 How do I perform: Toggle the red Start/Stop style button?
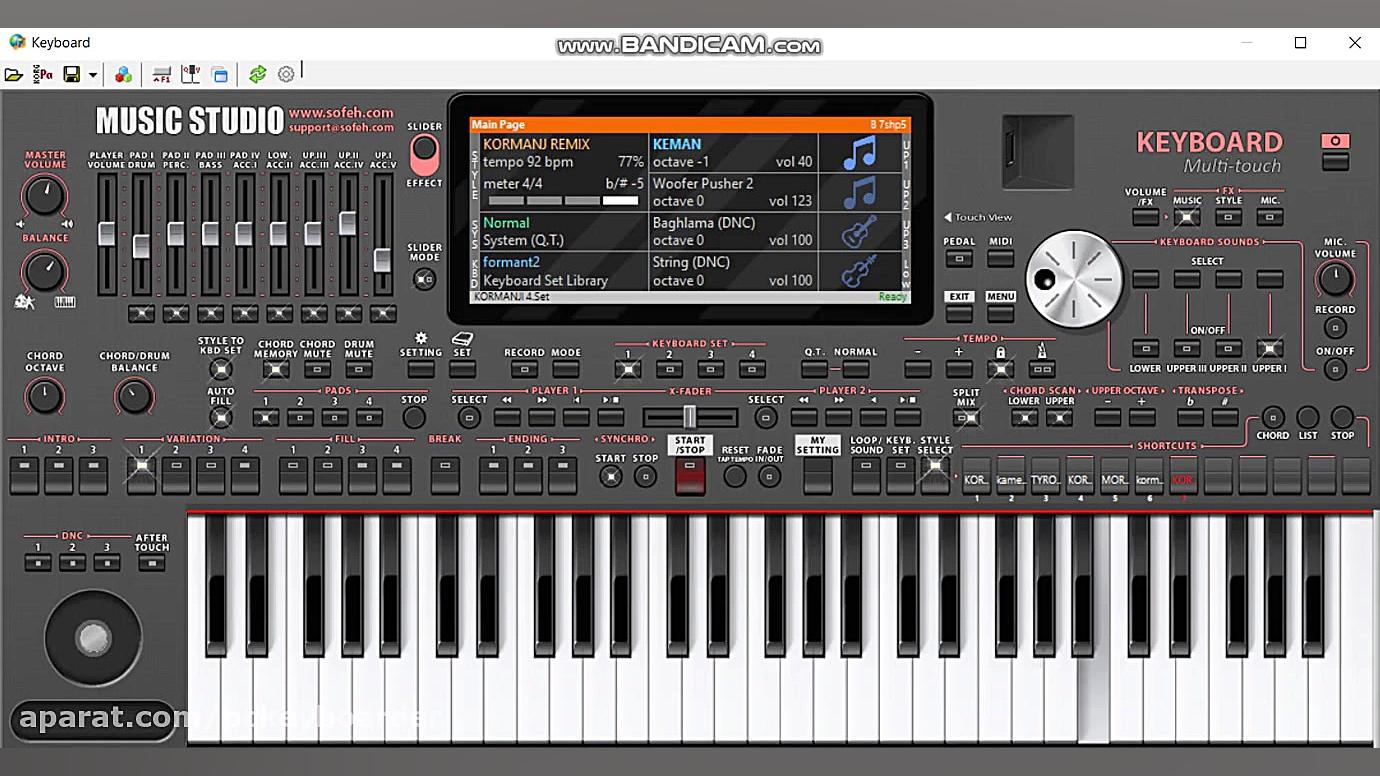[690, 475]
